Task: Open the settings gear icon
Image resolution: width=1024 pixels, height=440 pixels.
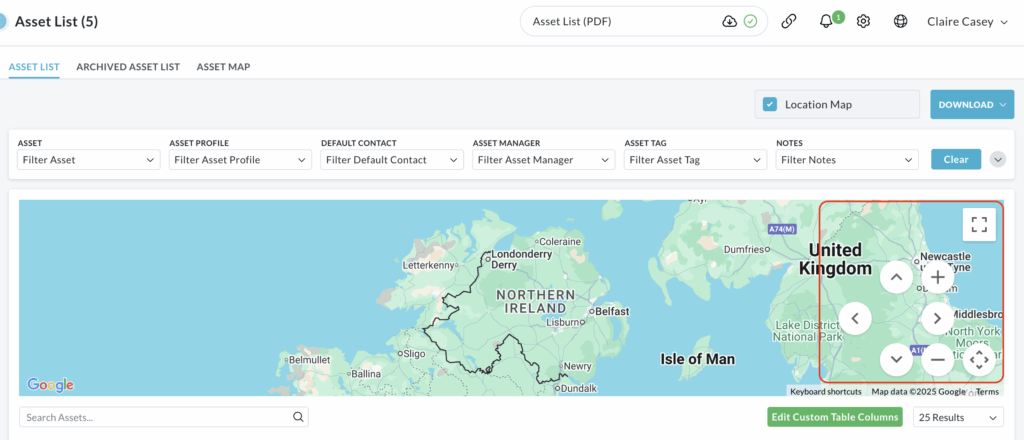Action: (863, 21)
